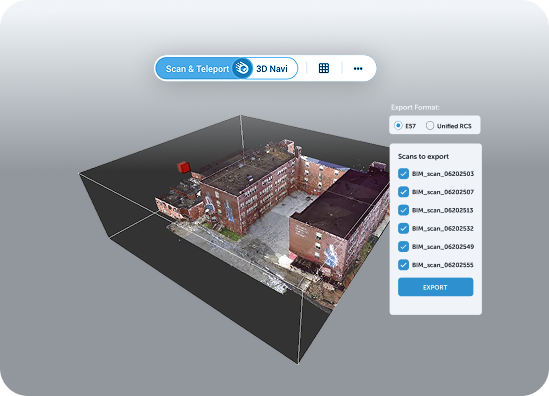The image size is (549, 396).
Task: Click the EXPORT button
Action: pos(436,287)
